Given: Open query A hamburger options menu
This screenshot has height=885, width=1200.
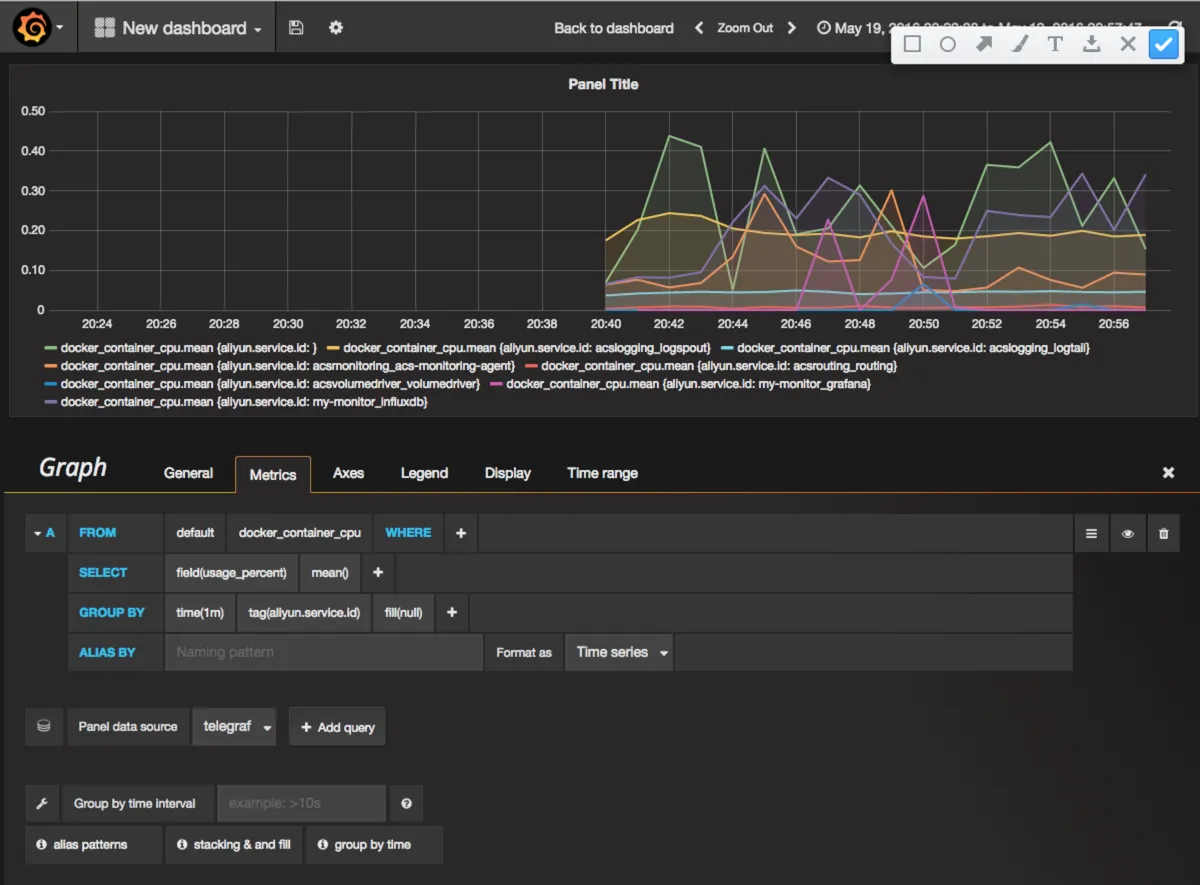Looking at the screenshot, I should click(x=1091, y=533).
